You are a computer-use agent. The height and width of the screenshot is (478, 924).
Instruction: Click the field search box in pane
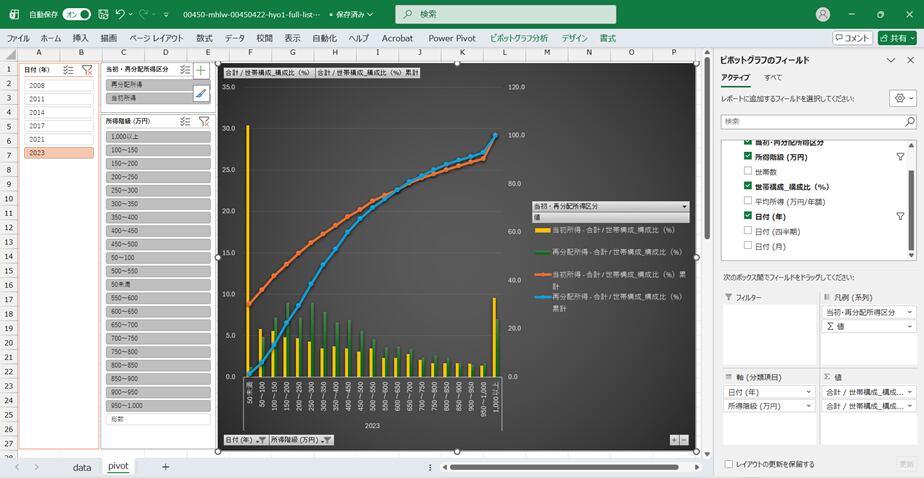(816, 121)
